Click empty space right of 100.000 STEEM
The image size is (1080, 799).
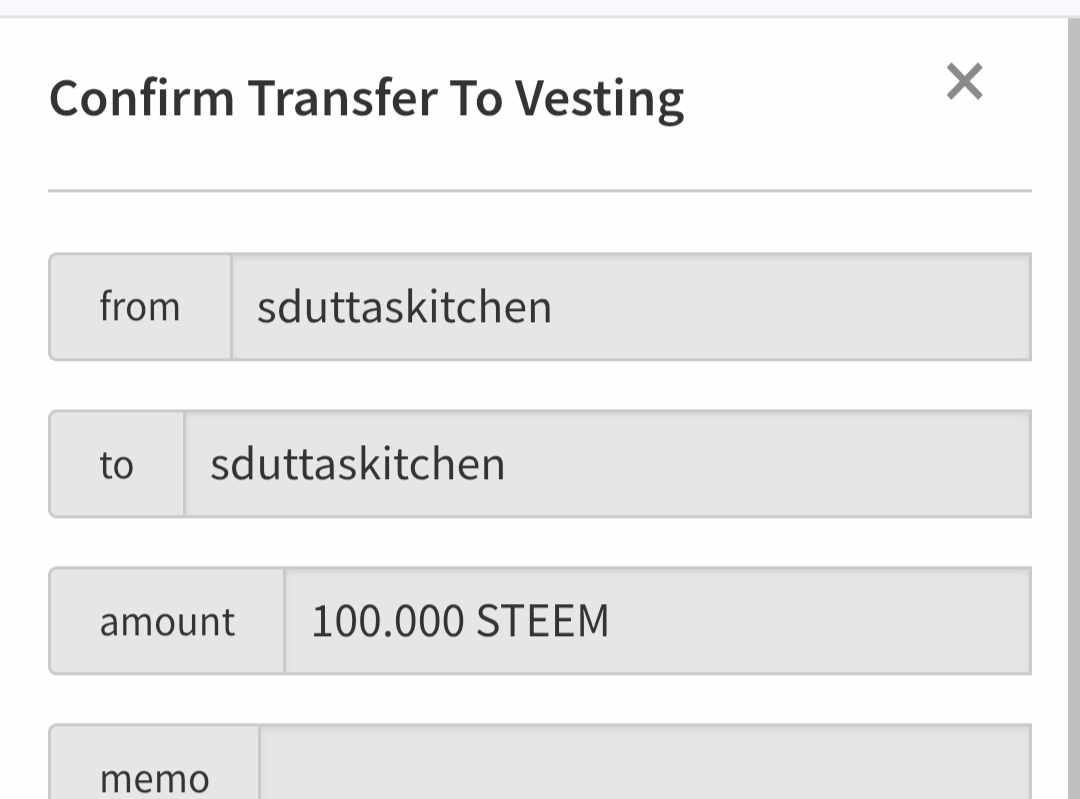tap(820, 621)
